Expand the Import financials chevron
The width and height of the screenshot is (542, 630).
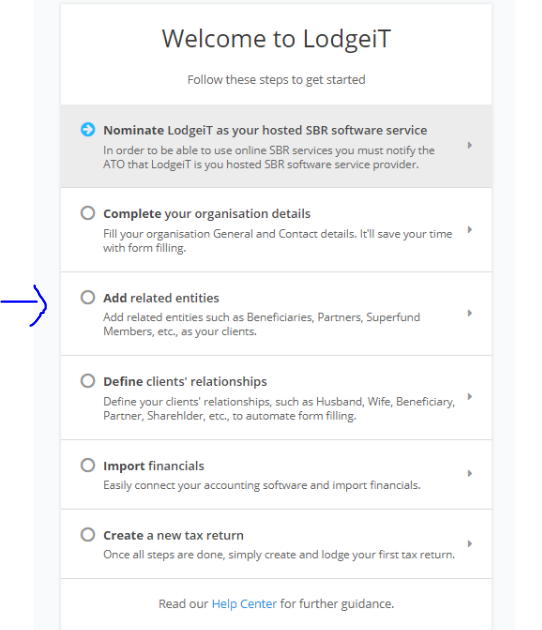coord(470,473)
